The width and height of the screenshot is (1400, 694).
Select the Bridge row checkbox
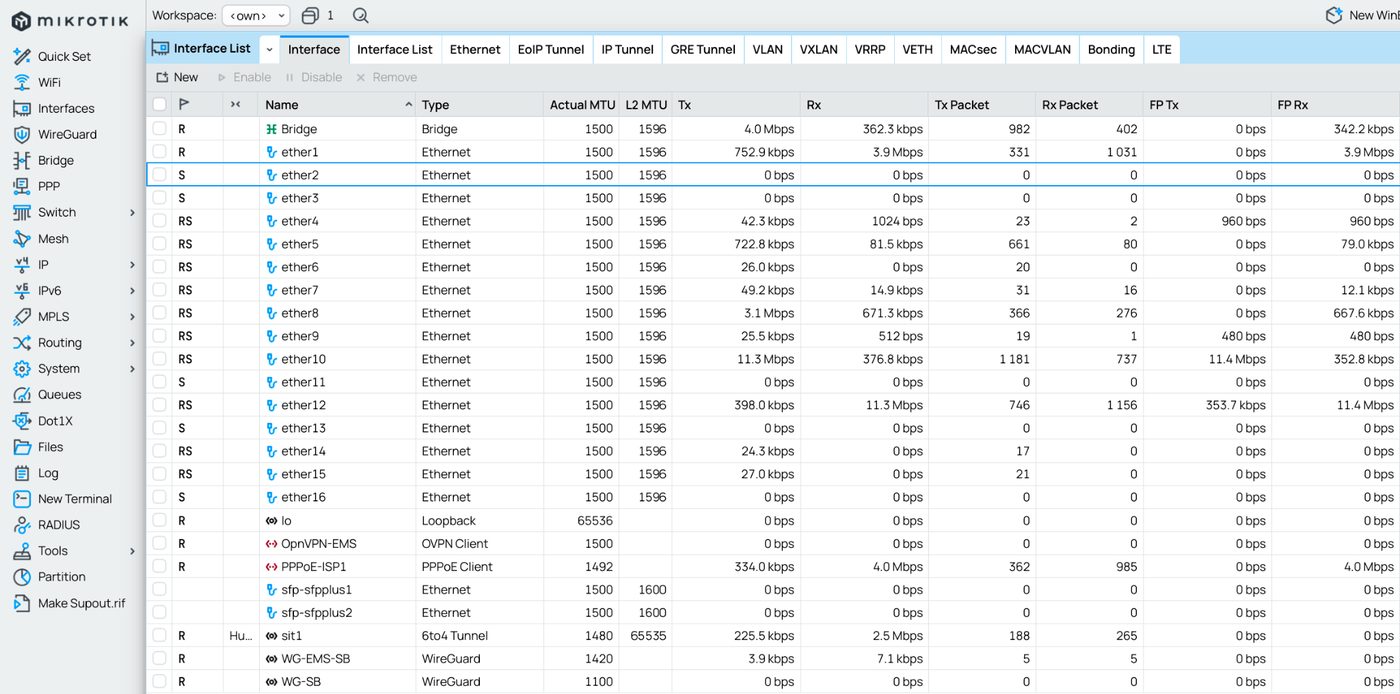pos(160,129)
